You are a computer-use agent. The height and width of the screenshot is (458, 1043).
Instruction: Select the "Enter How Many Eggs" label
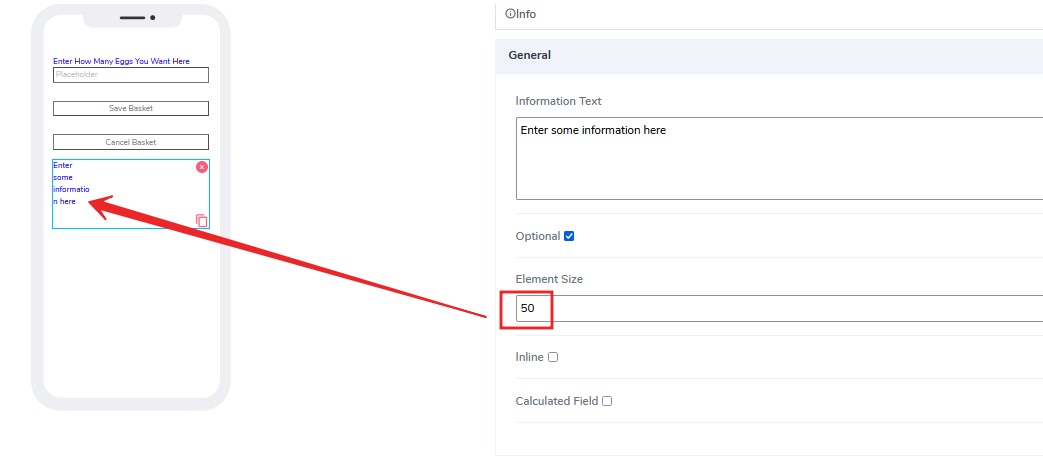(x=121, y=61)
